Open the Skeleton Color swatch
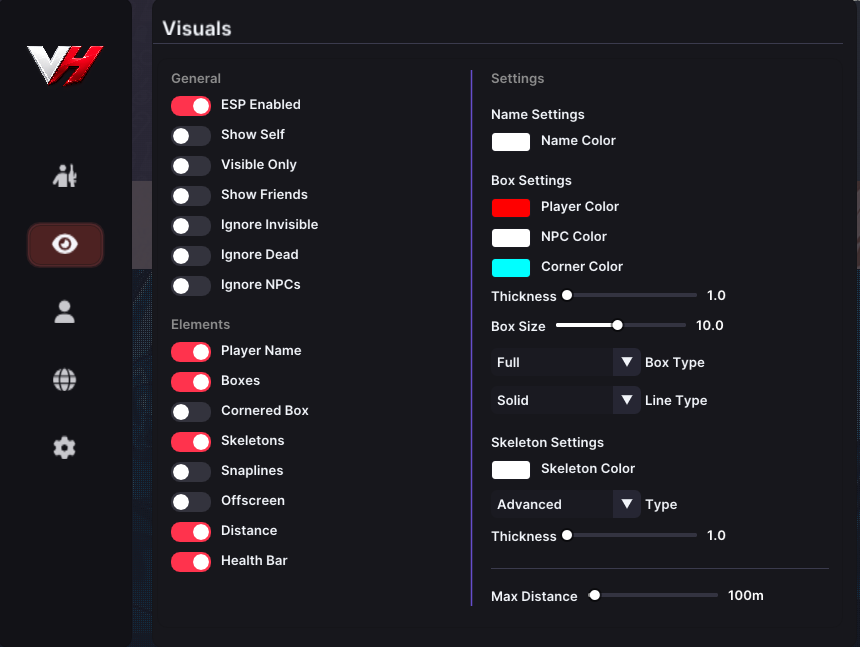 tap(511, 470)
